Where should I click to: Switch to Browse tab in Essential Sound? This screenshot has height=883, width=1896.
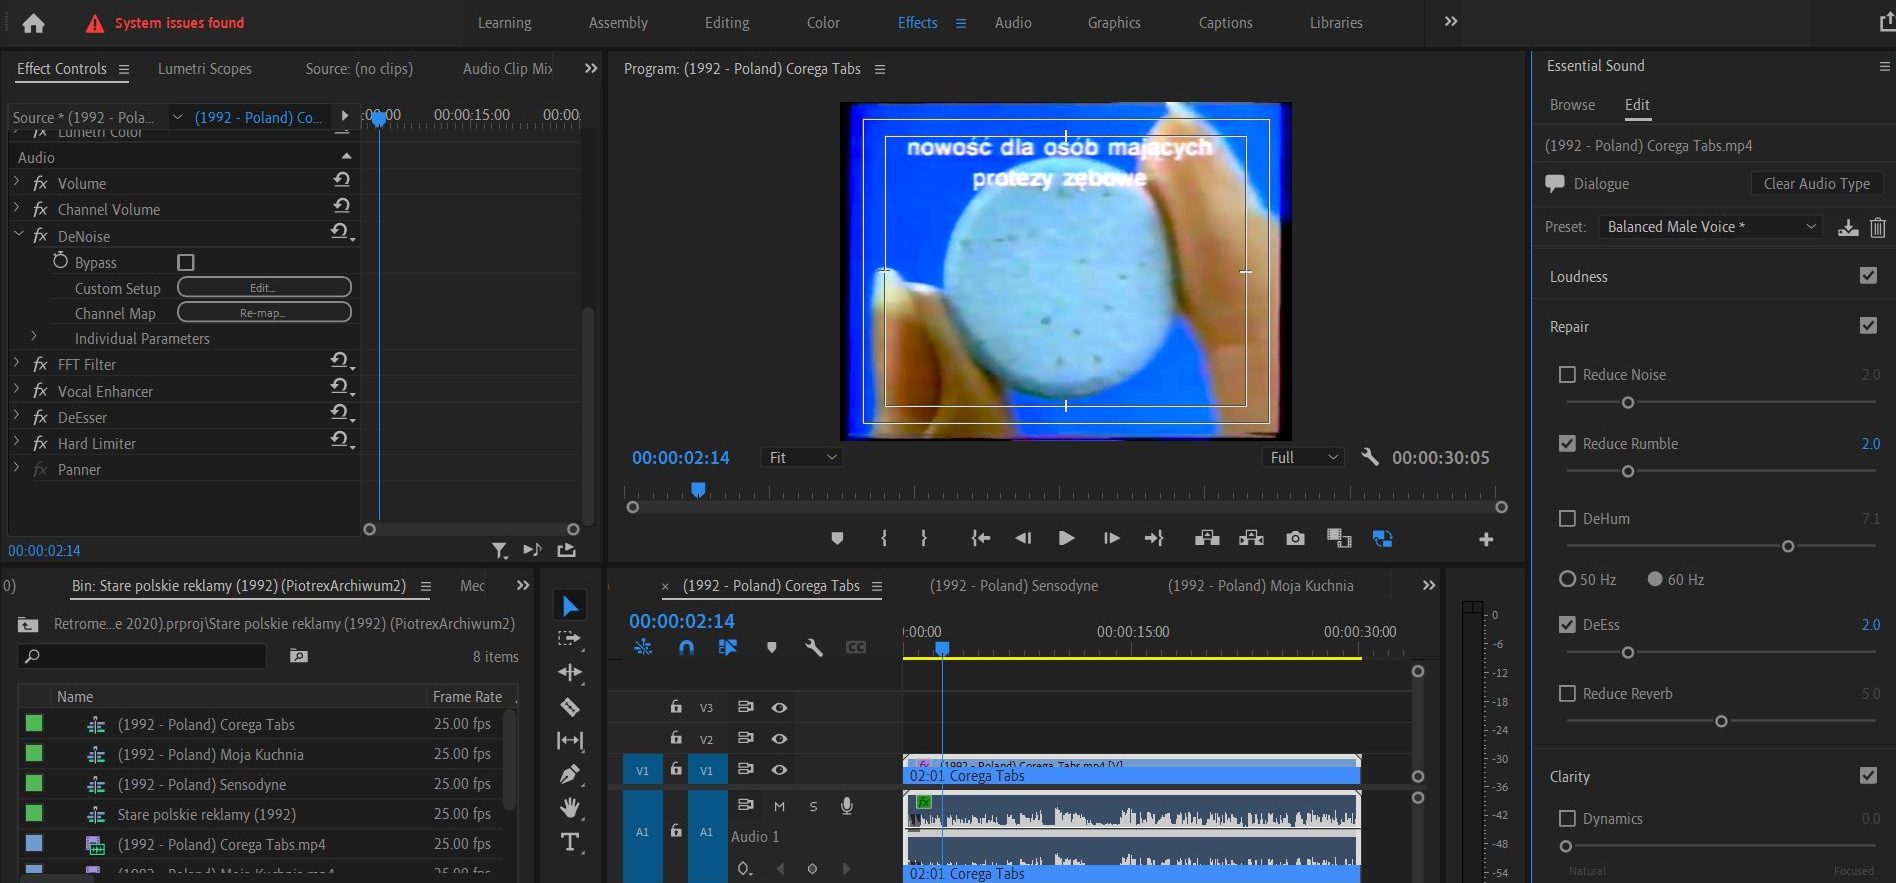[x=1572, y=104]
